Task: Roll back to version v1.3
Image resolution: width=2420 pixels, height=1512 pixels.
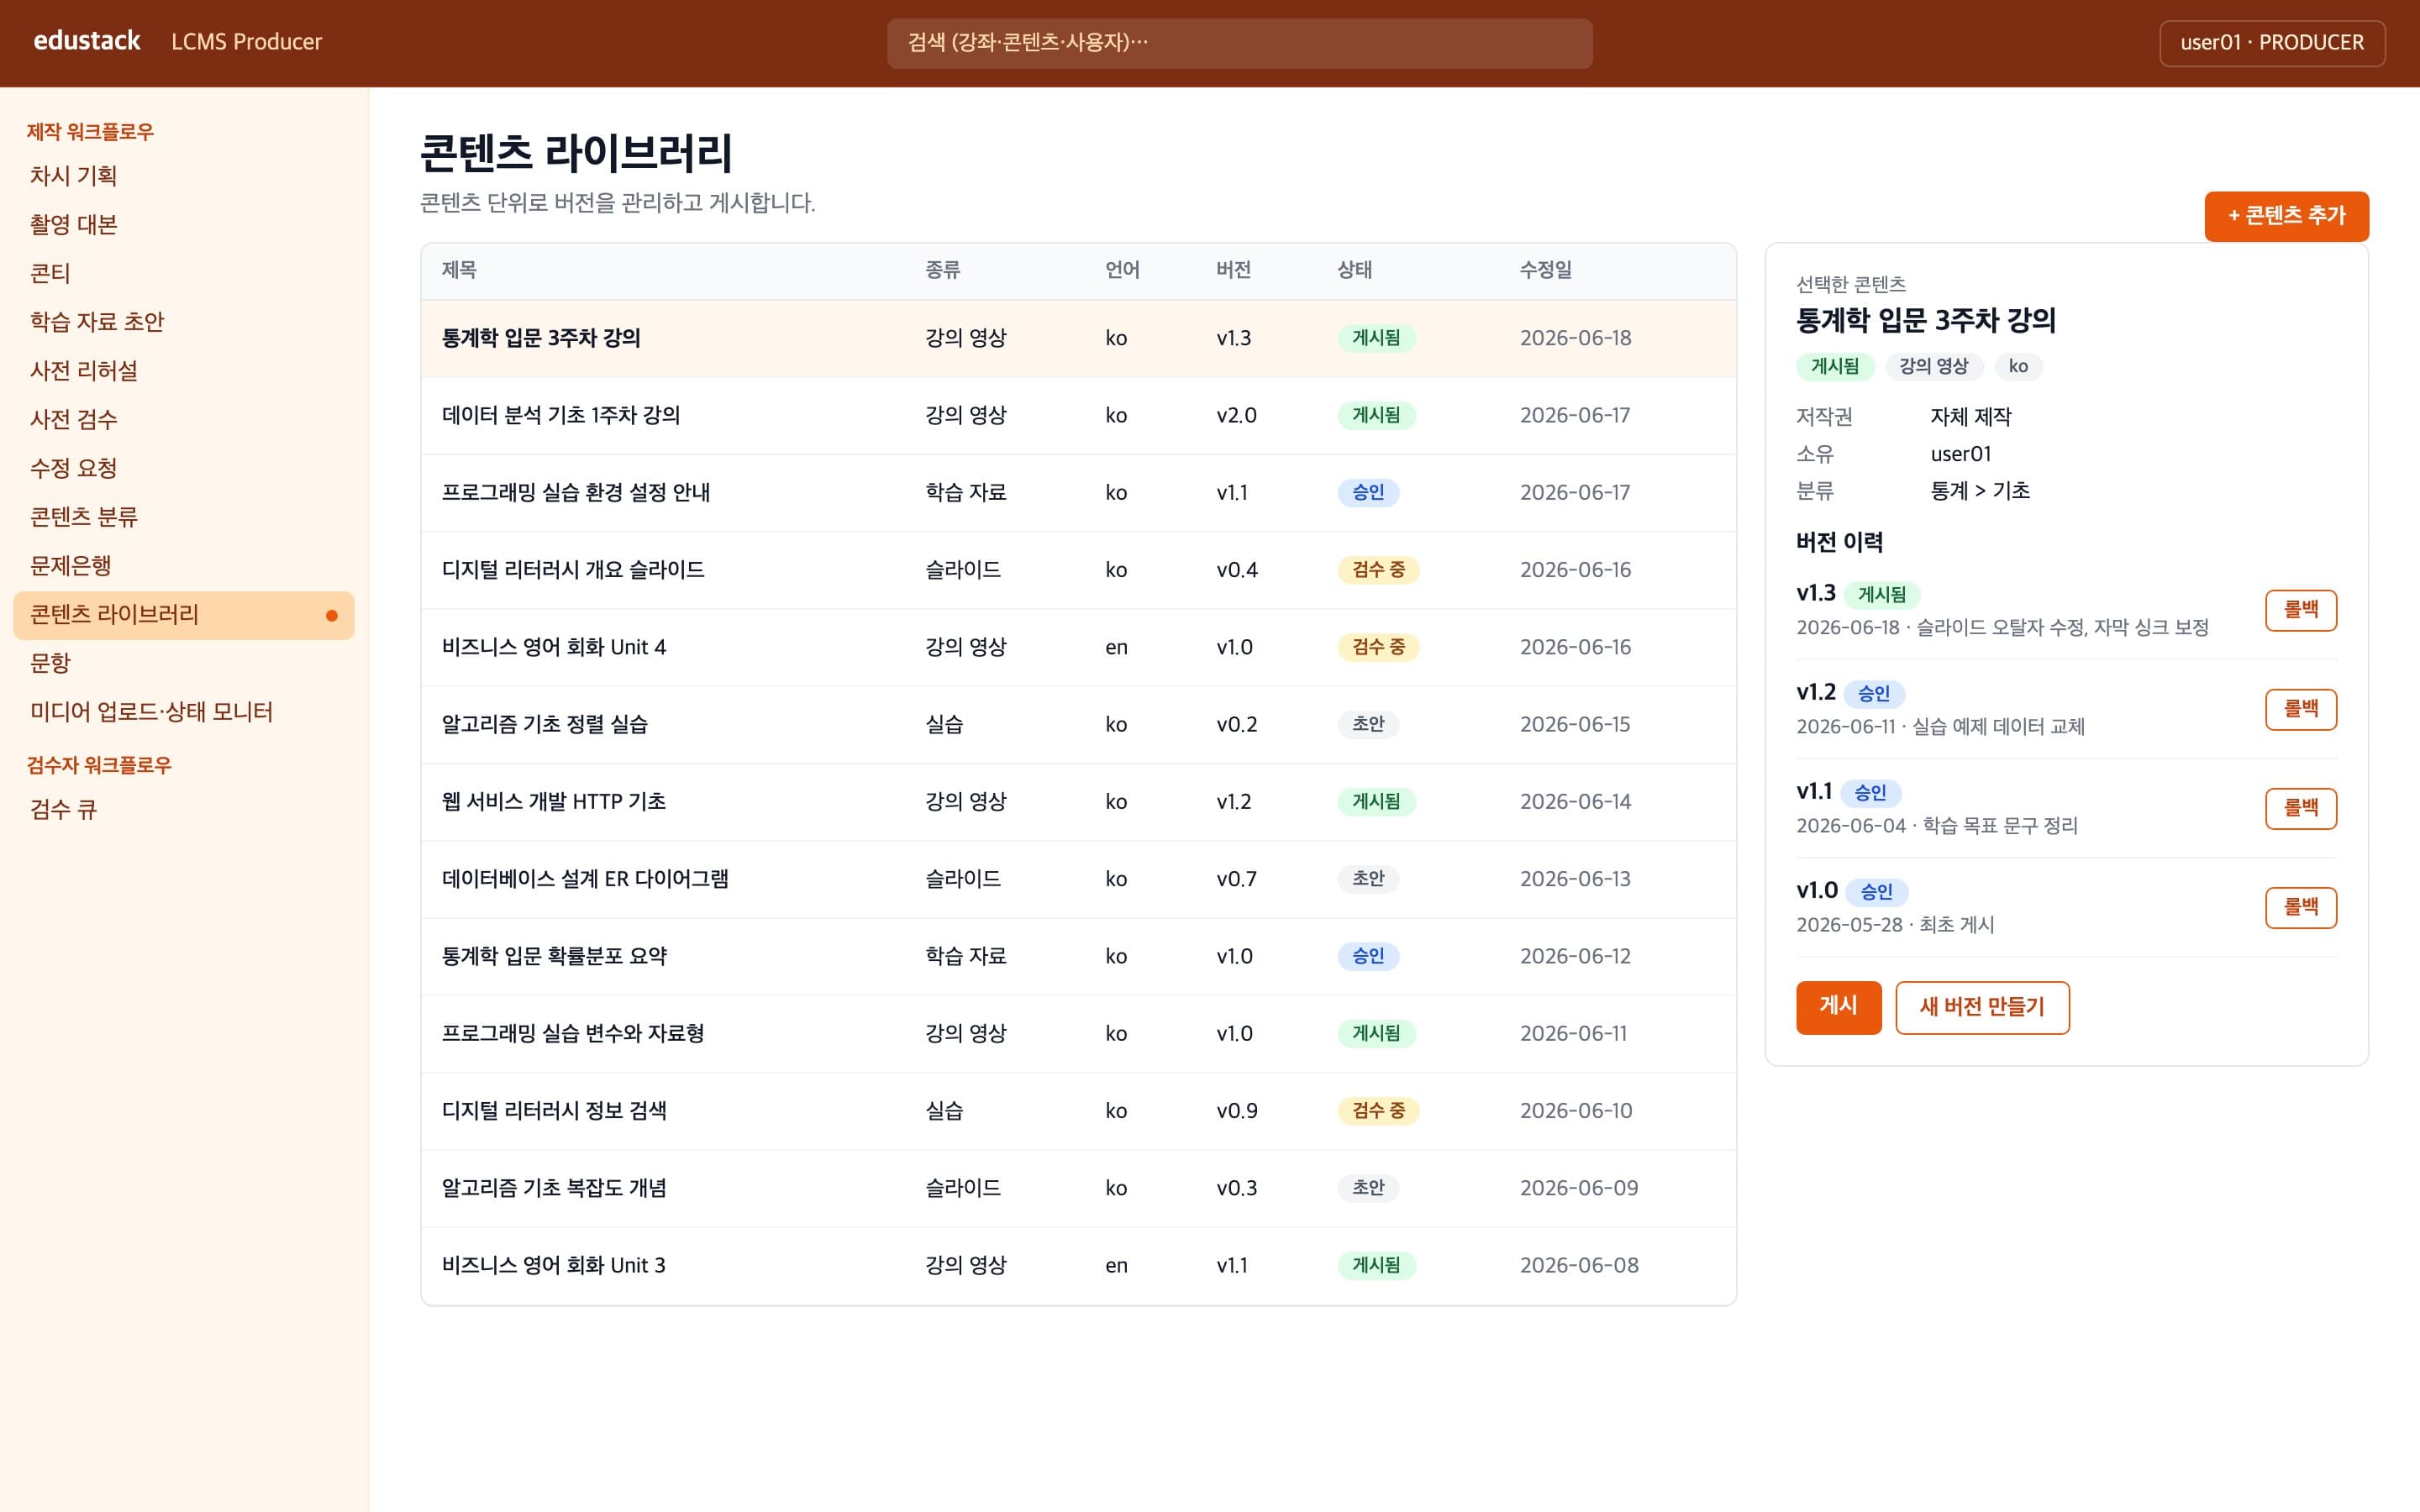Action: click(2301, 610)
